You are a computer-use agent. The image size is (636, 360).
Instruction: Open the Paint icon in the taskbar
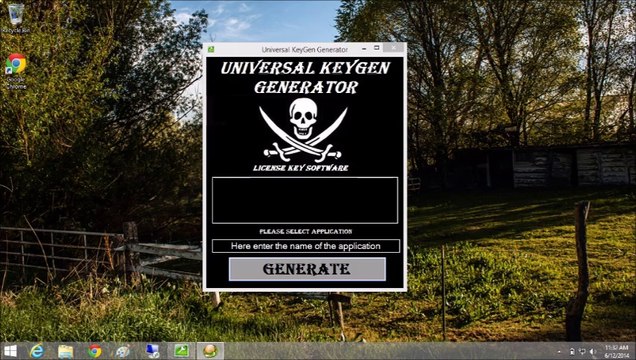pos(122,351)
